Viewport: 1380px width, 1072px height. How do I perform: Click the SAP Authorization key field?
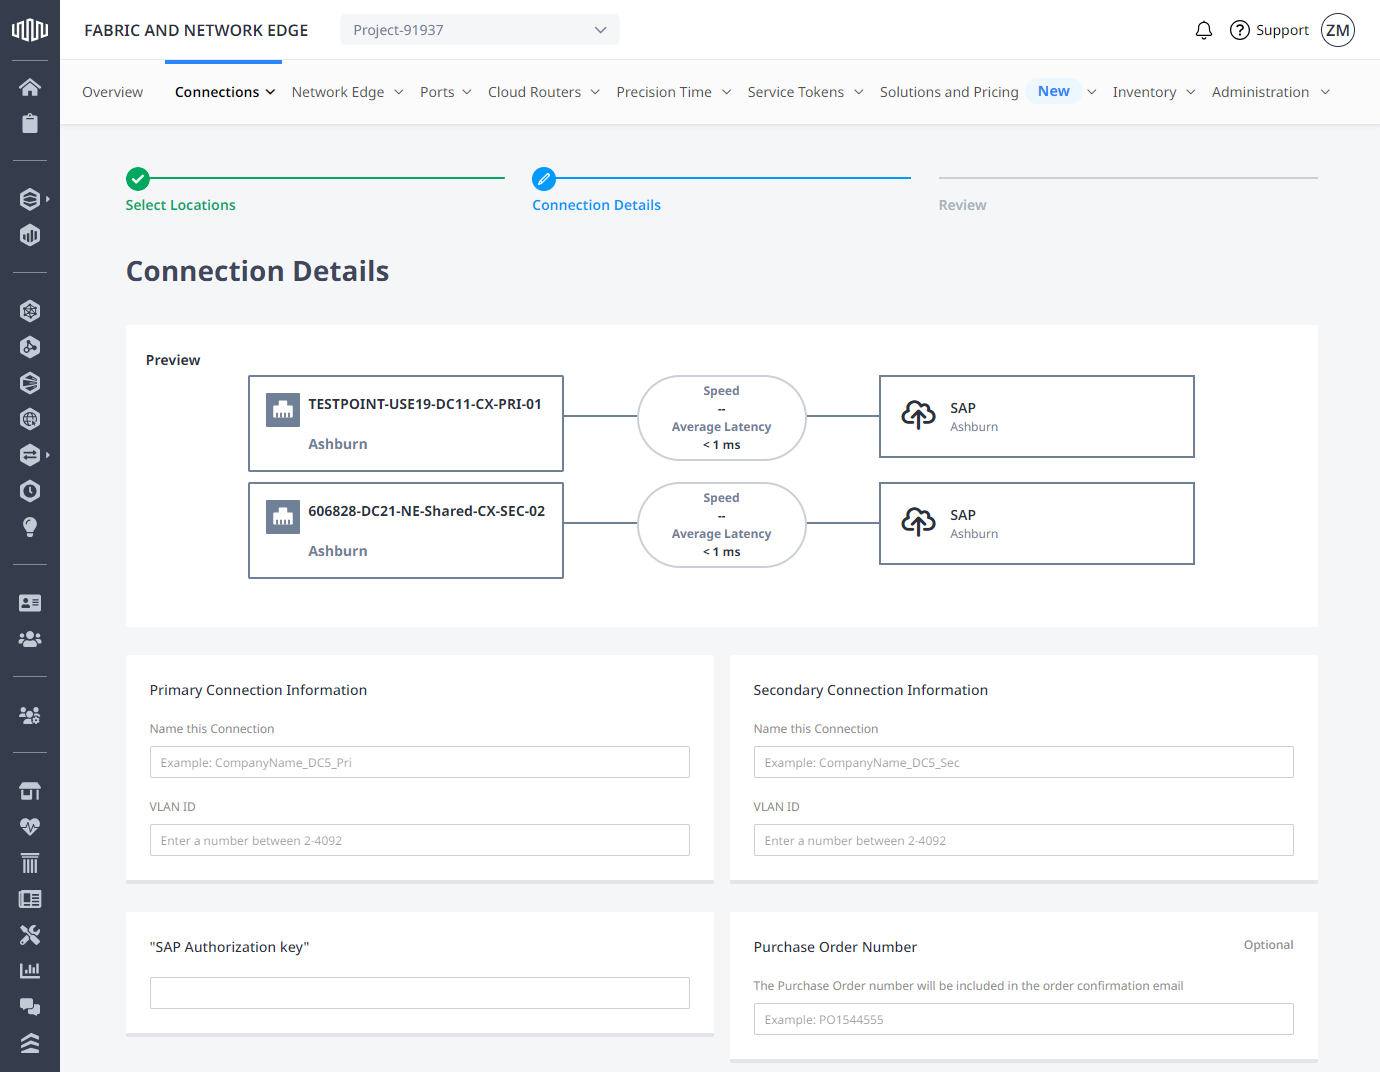click(x=420, y=993)
